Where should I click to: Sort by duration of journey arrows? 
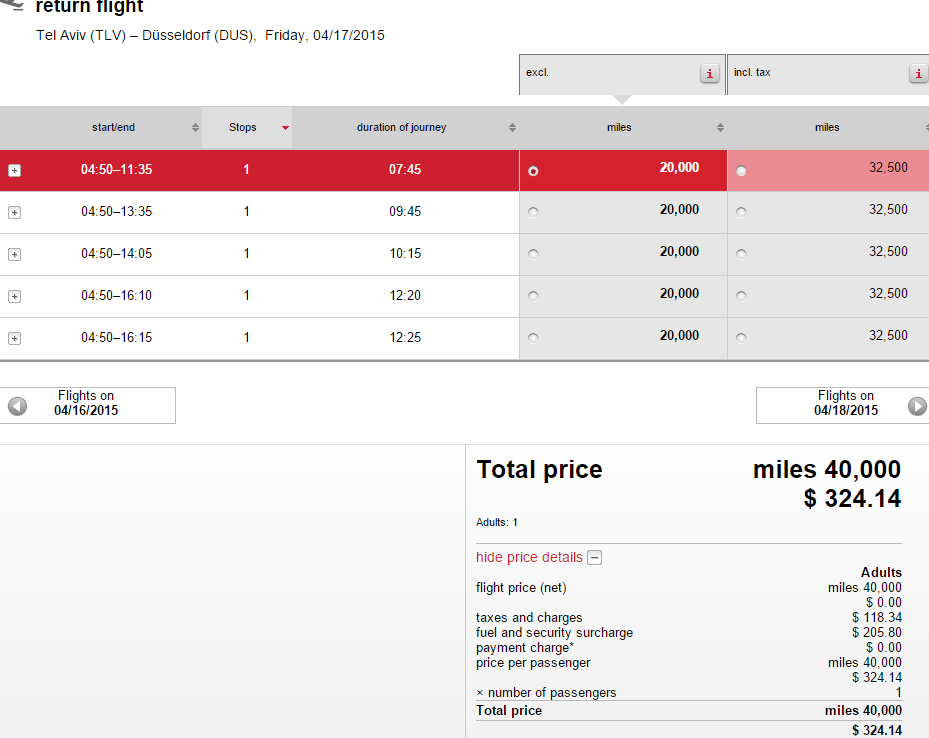click(512, 127)
